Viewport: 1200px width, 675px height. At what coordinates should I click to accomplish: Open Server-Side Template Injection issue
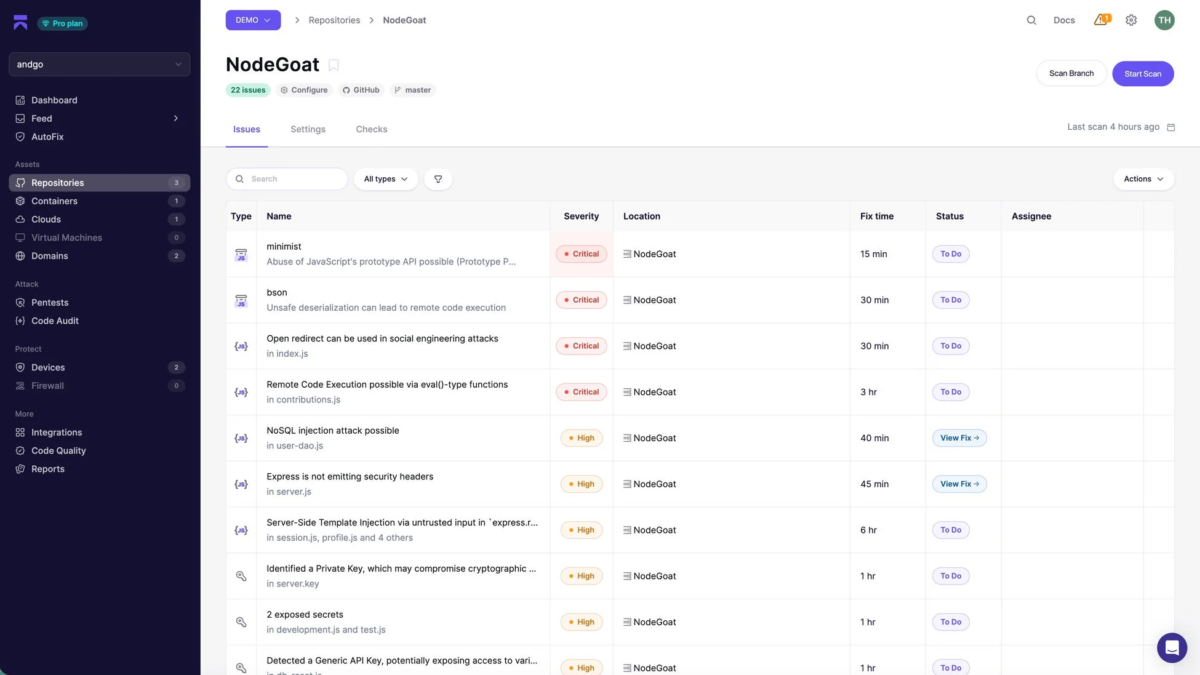click(x=700, y=530)
